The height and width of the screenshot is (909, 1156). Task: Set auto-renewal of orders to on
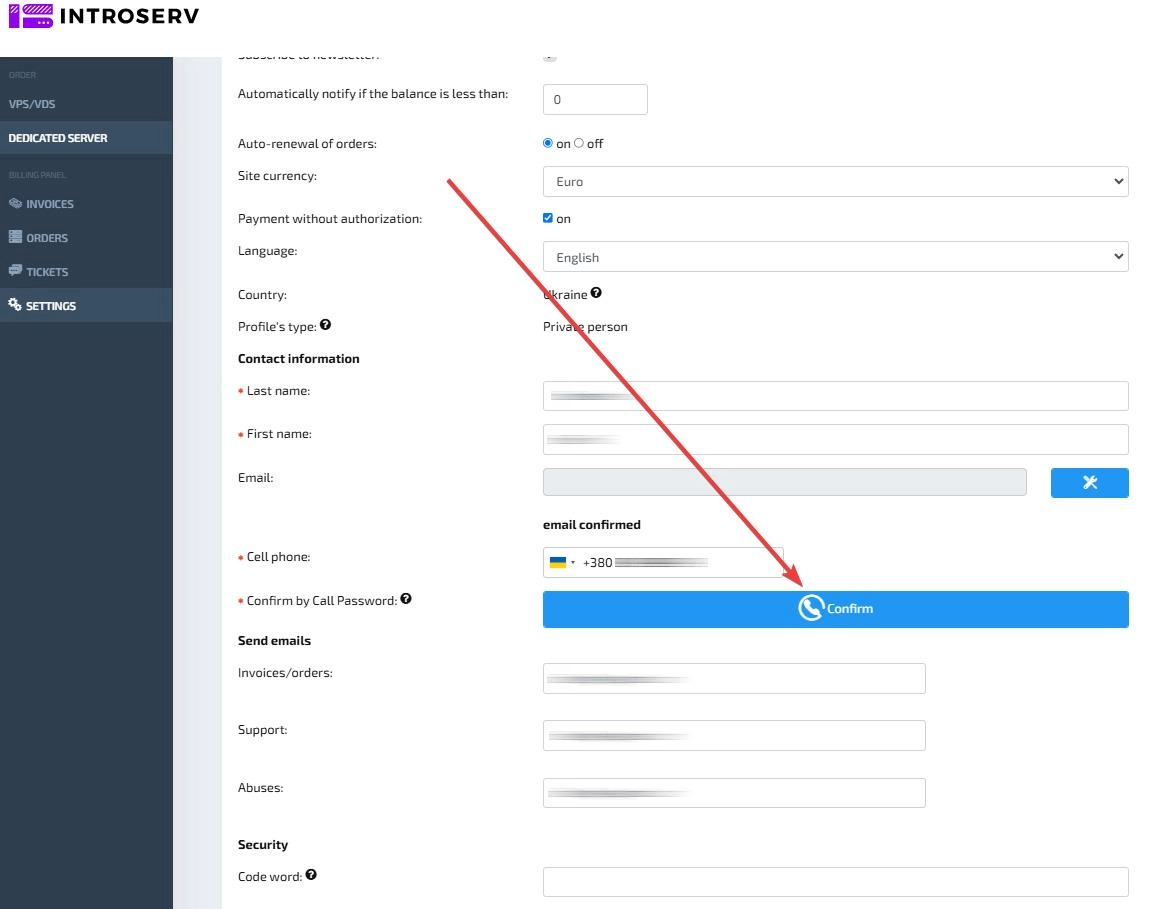click(548, 143)
